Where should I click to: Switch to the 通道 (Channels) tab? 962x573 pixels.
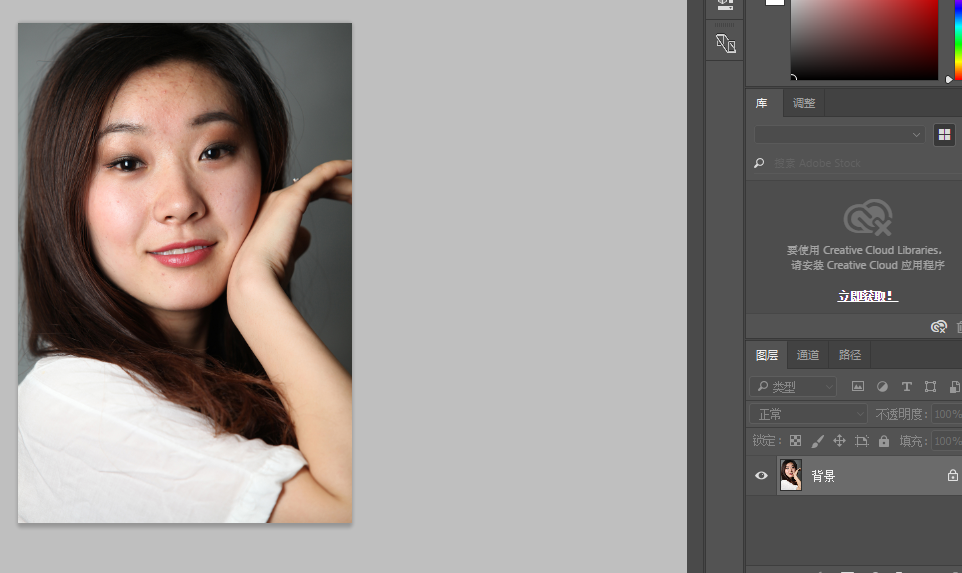(807, 355)
